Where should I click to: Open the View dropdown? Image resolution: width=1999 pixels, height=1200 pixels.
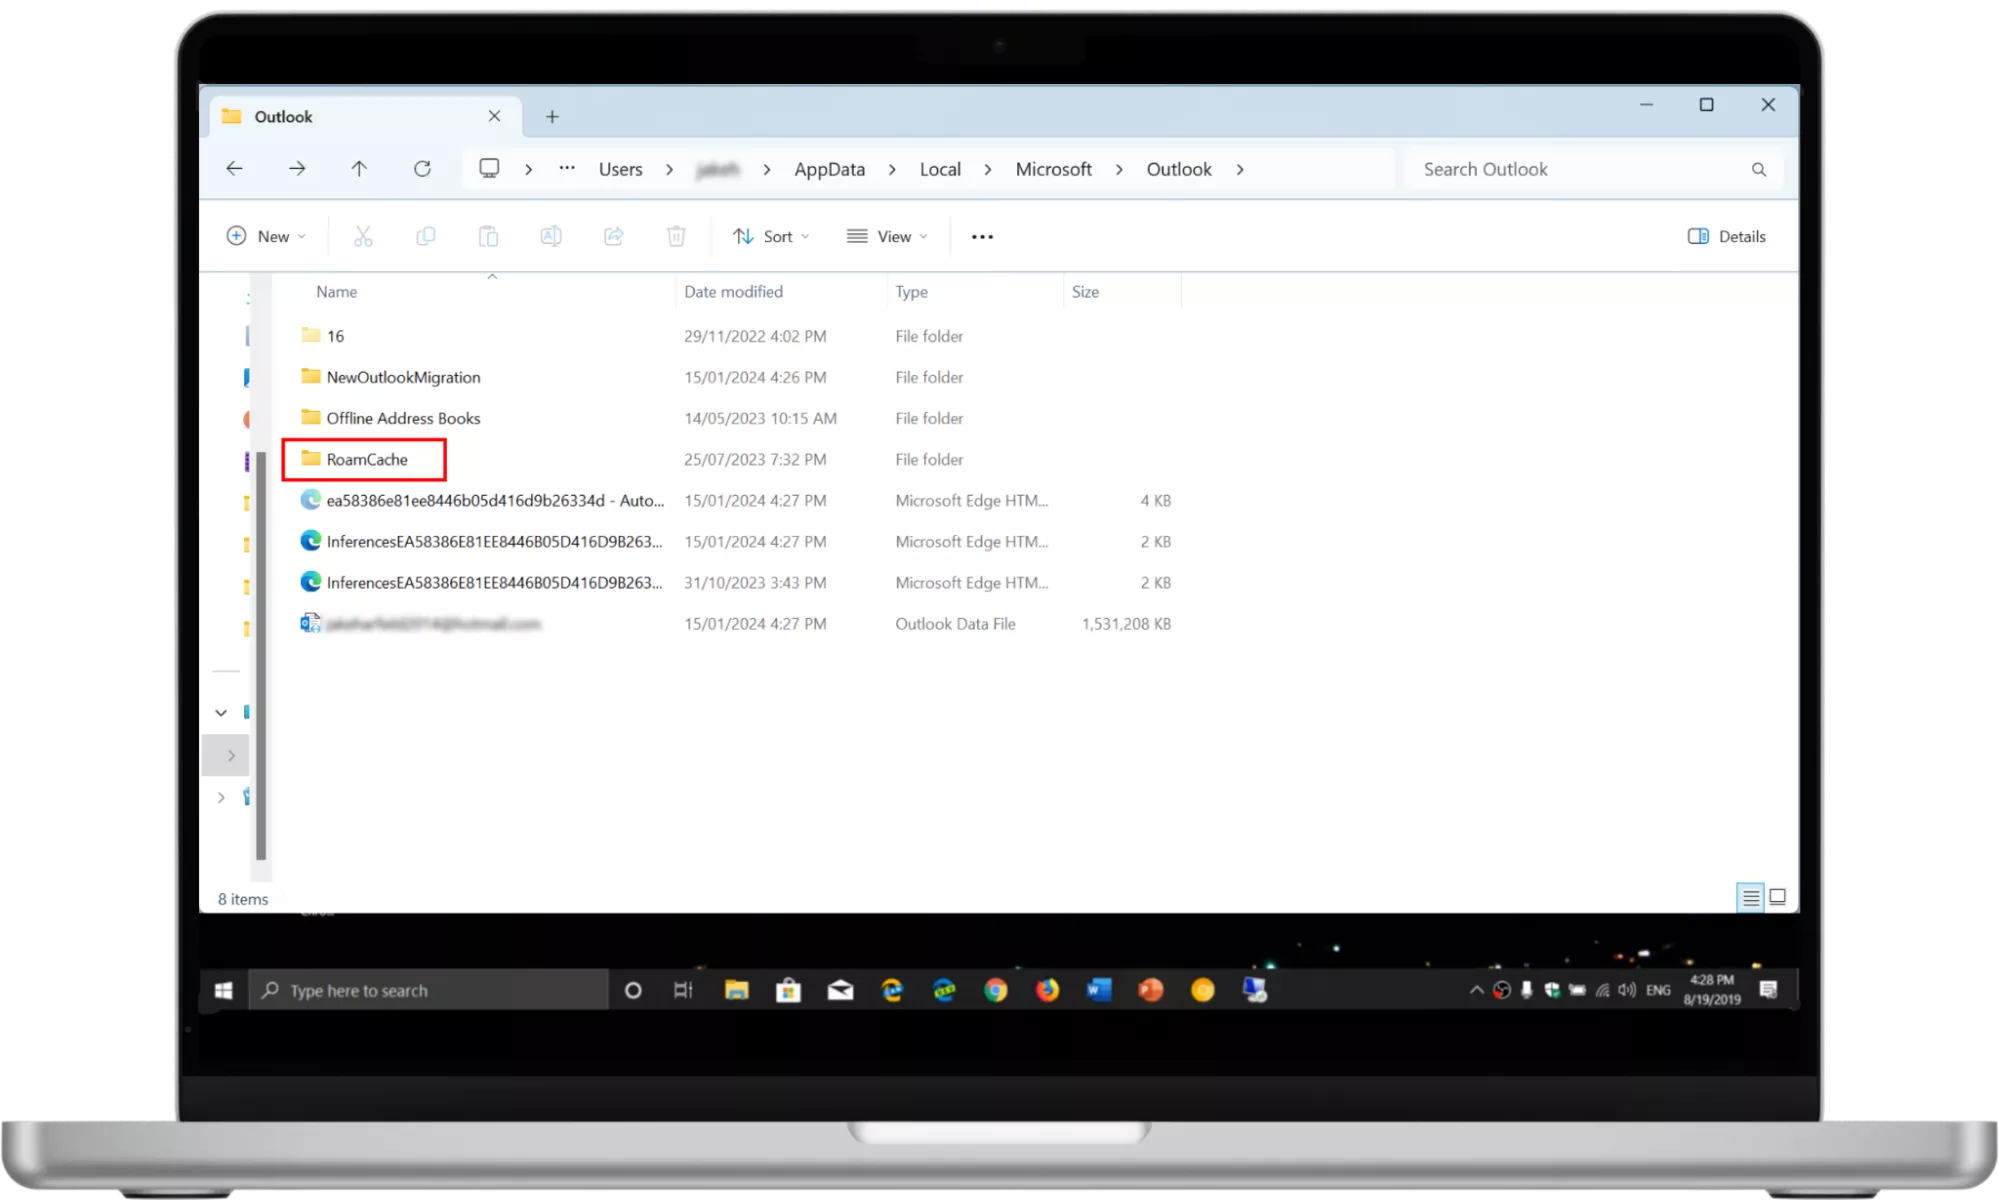click(x=887, y=237)
